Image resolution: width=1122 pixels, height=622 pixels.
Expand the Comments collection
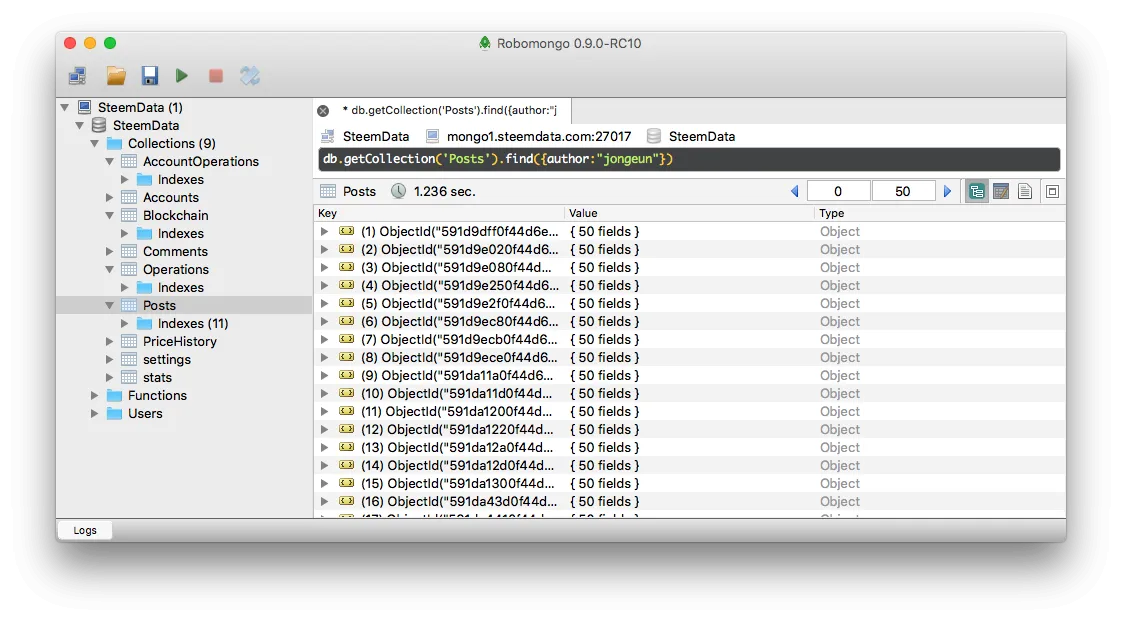(x=109, y=251)
